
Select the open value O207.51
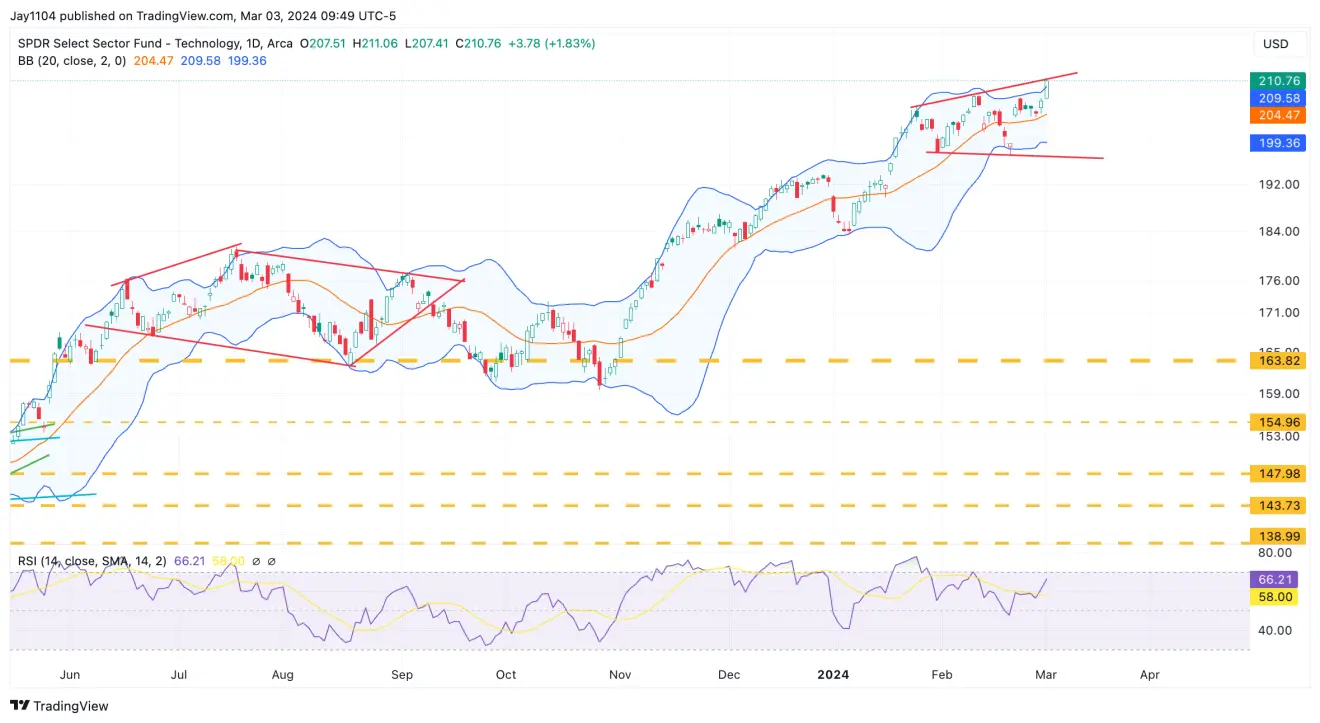[324, 44]
